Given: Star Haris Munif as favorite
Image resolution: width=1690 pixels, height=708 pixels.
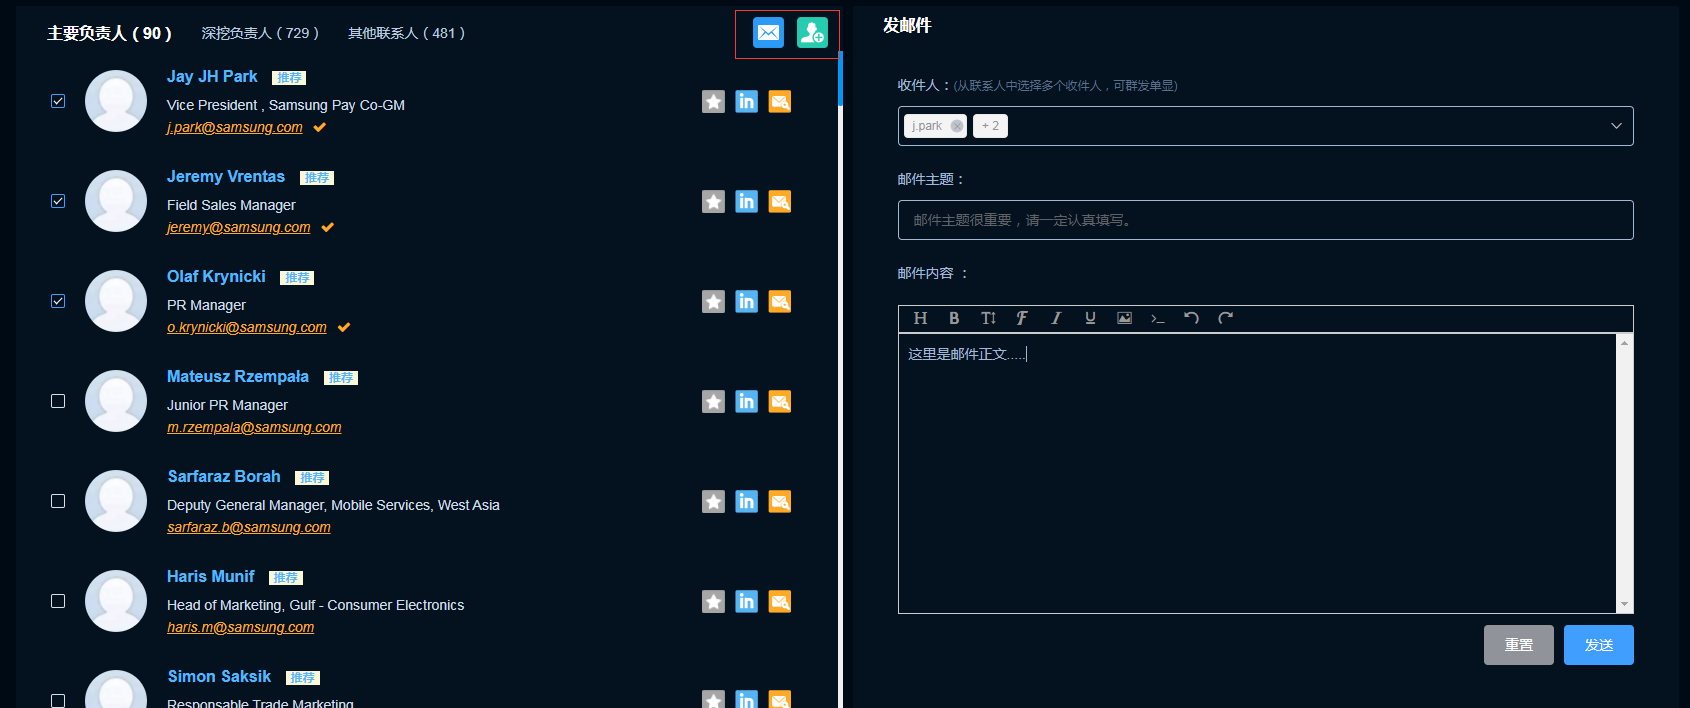Looking at the screenshot, I should (713, 601).
